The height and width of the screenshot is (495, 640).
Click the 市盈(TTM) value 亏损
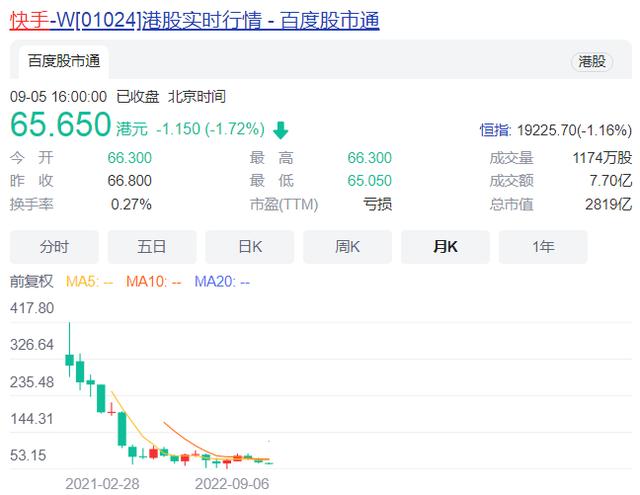click(378, 204)
